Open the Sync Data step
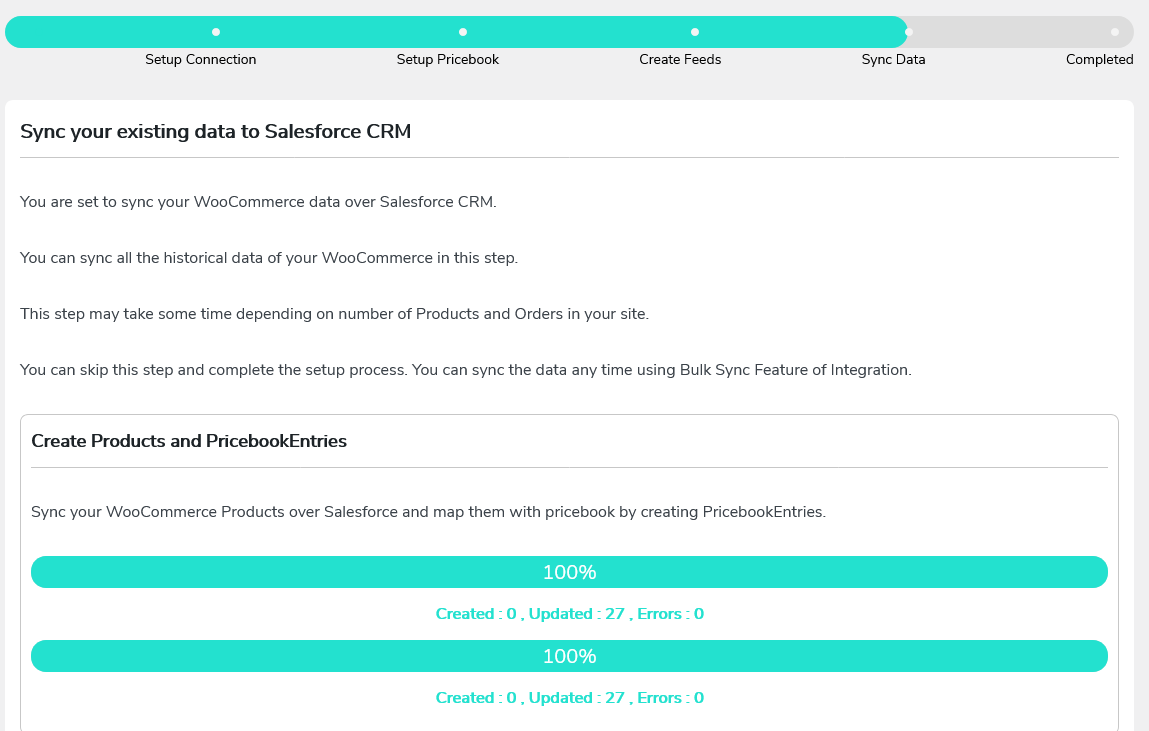The height and width of the screenshot is (731, 1149). tap(893, 59)
